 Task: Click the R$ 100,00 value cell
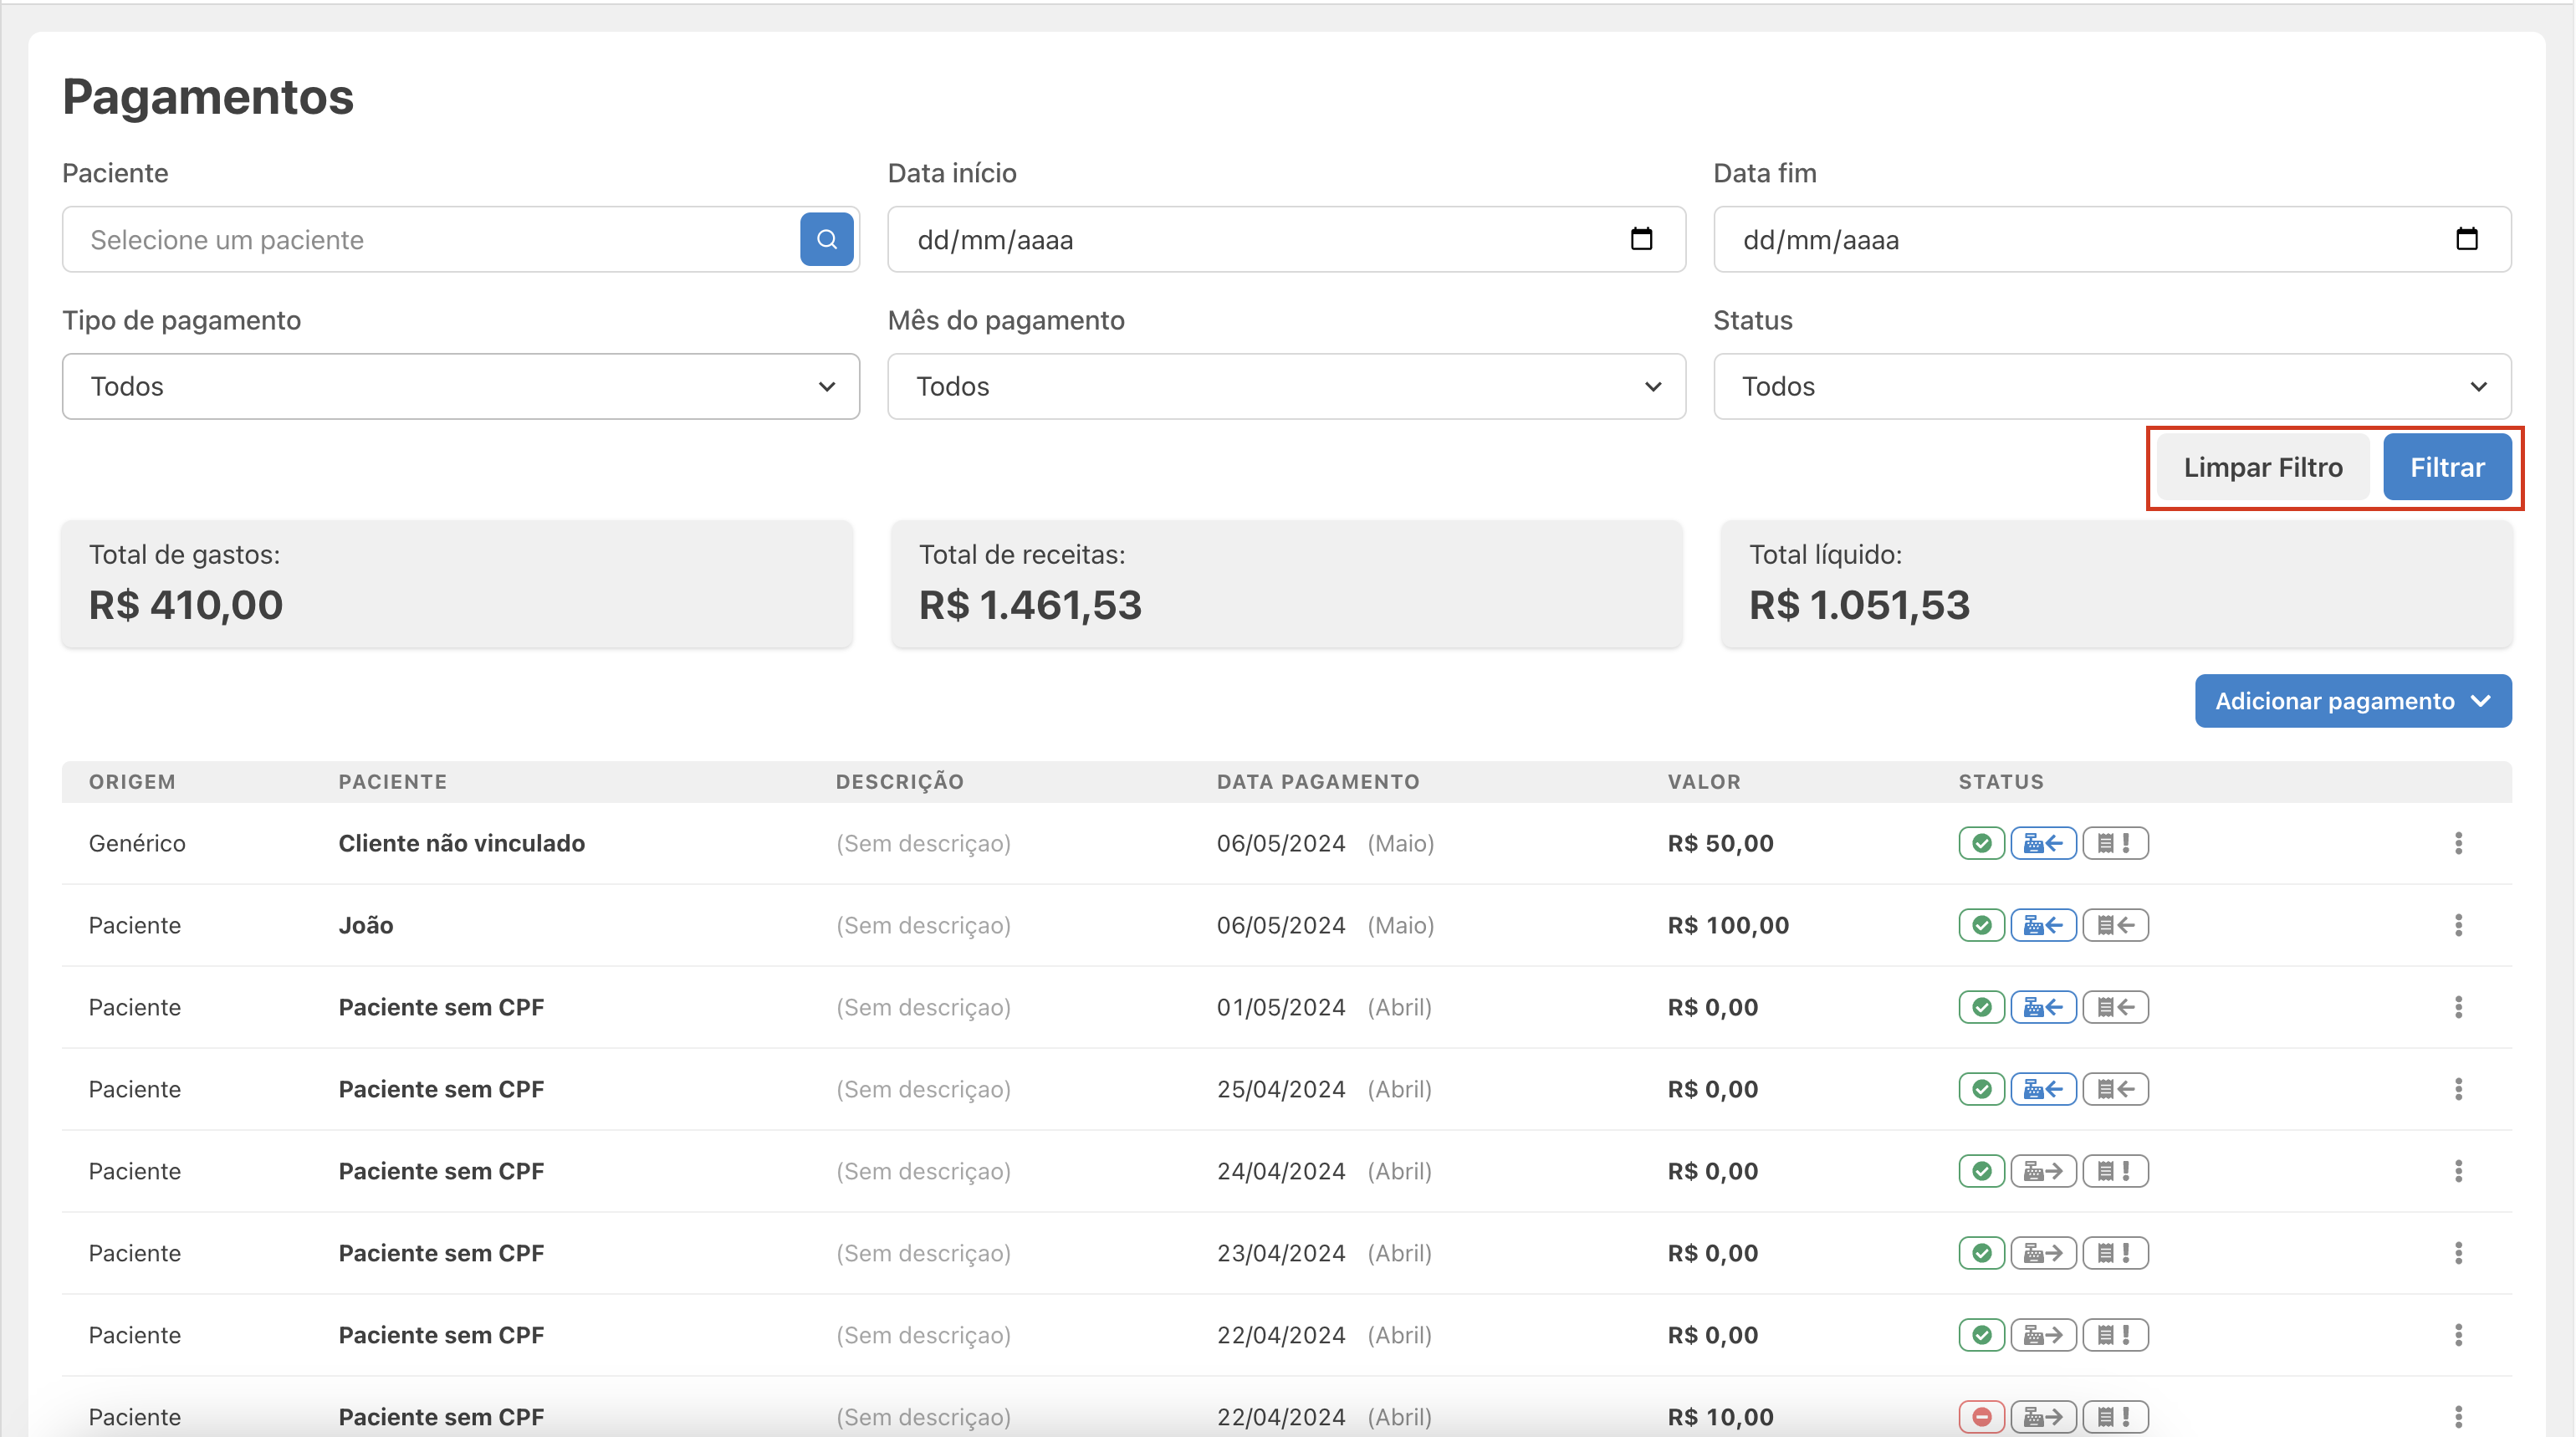point(1728,925)
